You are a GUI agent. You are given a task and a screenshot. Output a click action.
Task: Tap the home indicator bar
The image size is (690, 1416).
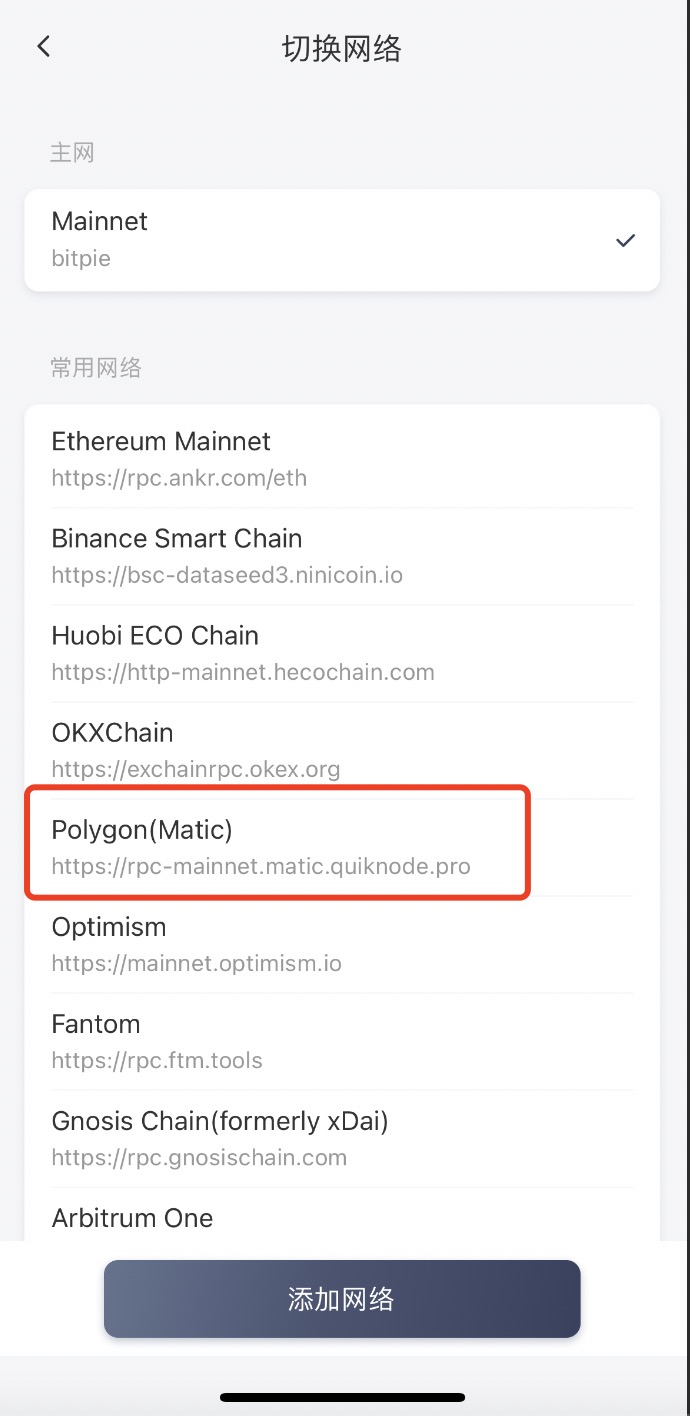coord(343,1397)
